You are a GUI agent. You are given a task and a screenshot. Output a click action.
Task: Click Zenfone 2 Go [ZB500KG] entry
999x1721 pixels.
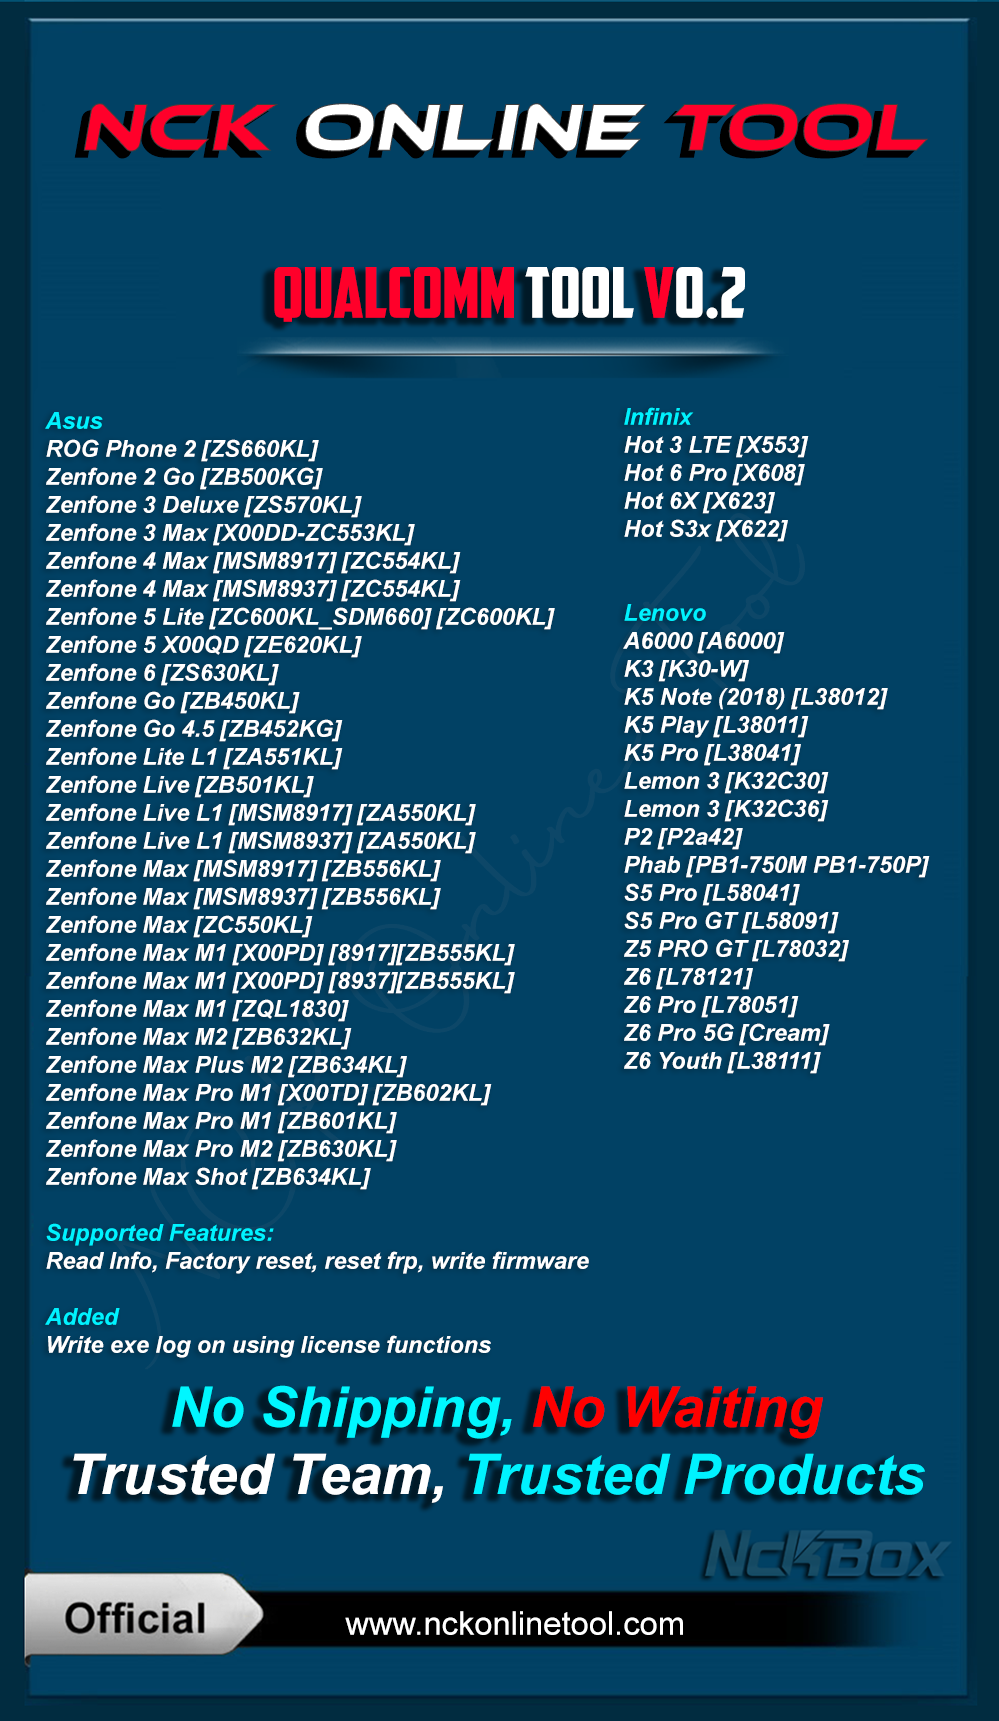(x=184, y=477)
